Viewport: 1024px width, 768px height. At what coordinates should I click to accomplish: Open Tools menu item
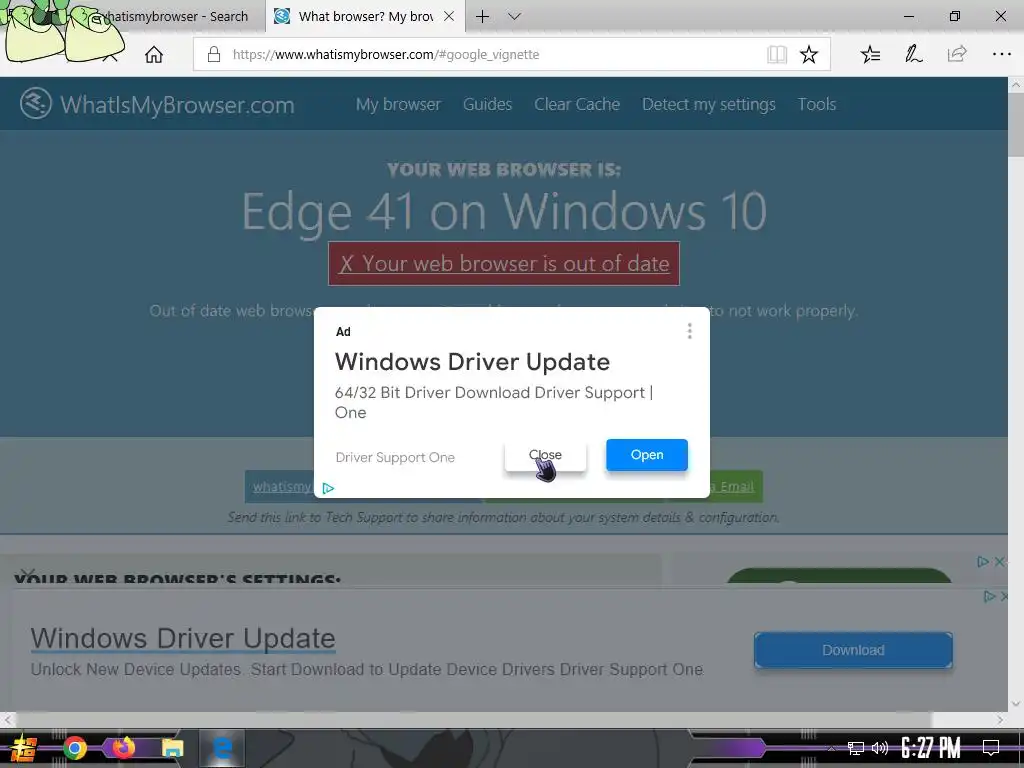click(816, 104)
